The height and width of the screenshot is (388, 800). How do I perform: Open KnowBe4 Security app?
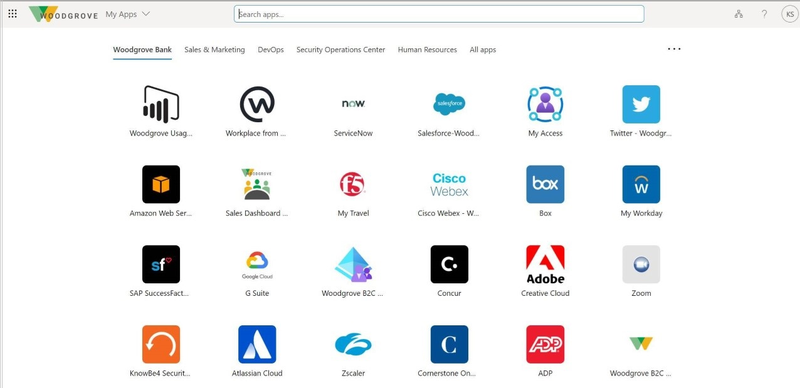(161, 344)
